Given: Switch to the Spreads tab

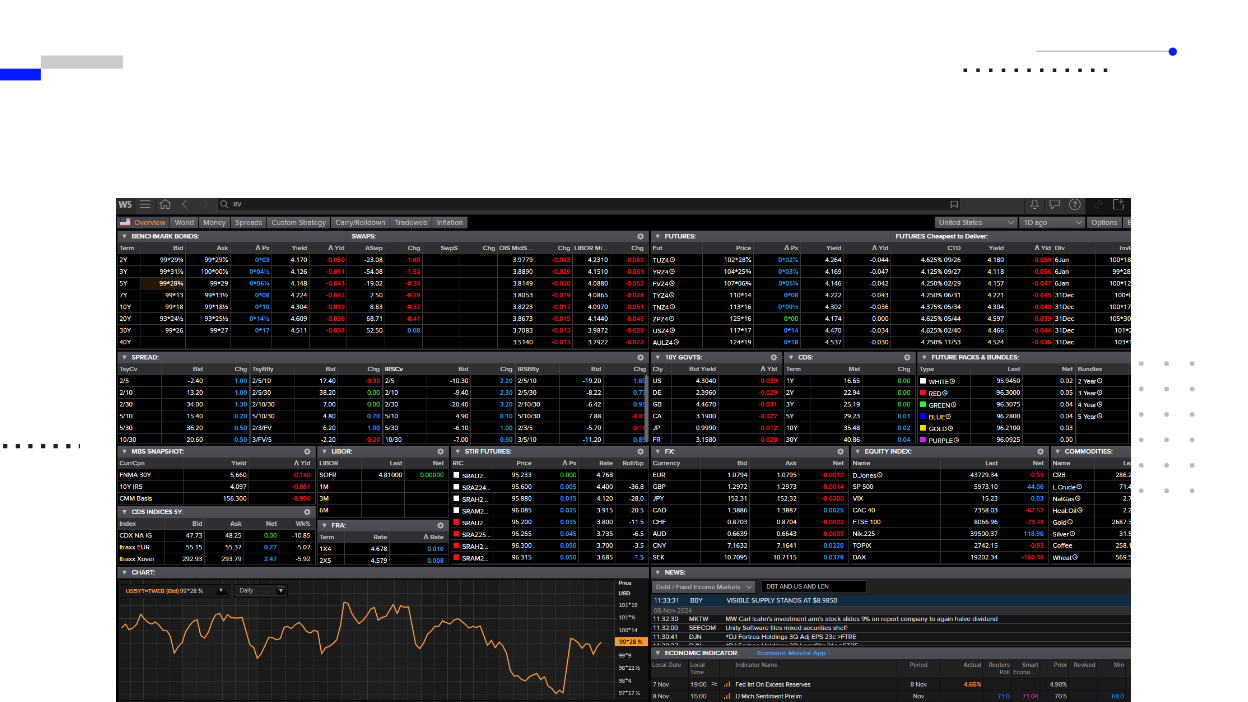Looking at the screenshot, I should click(248, 223).
